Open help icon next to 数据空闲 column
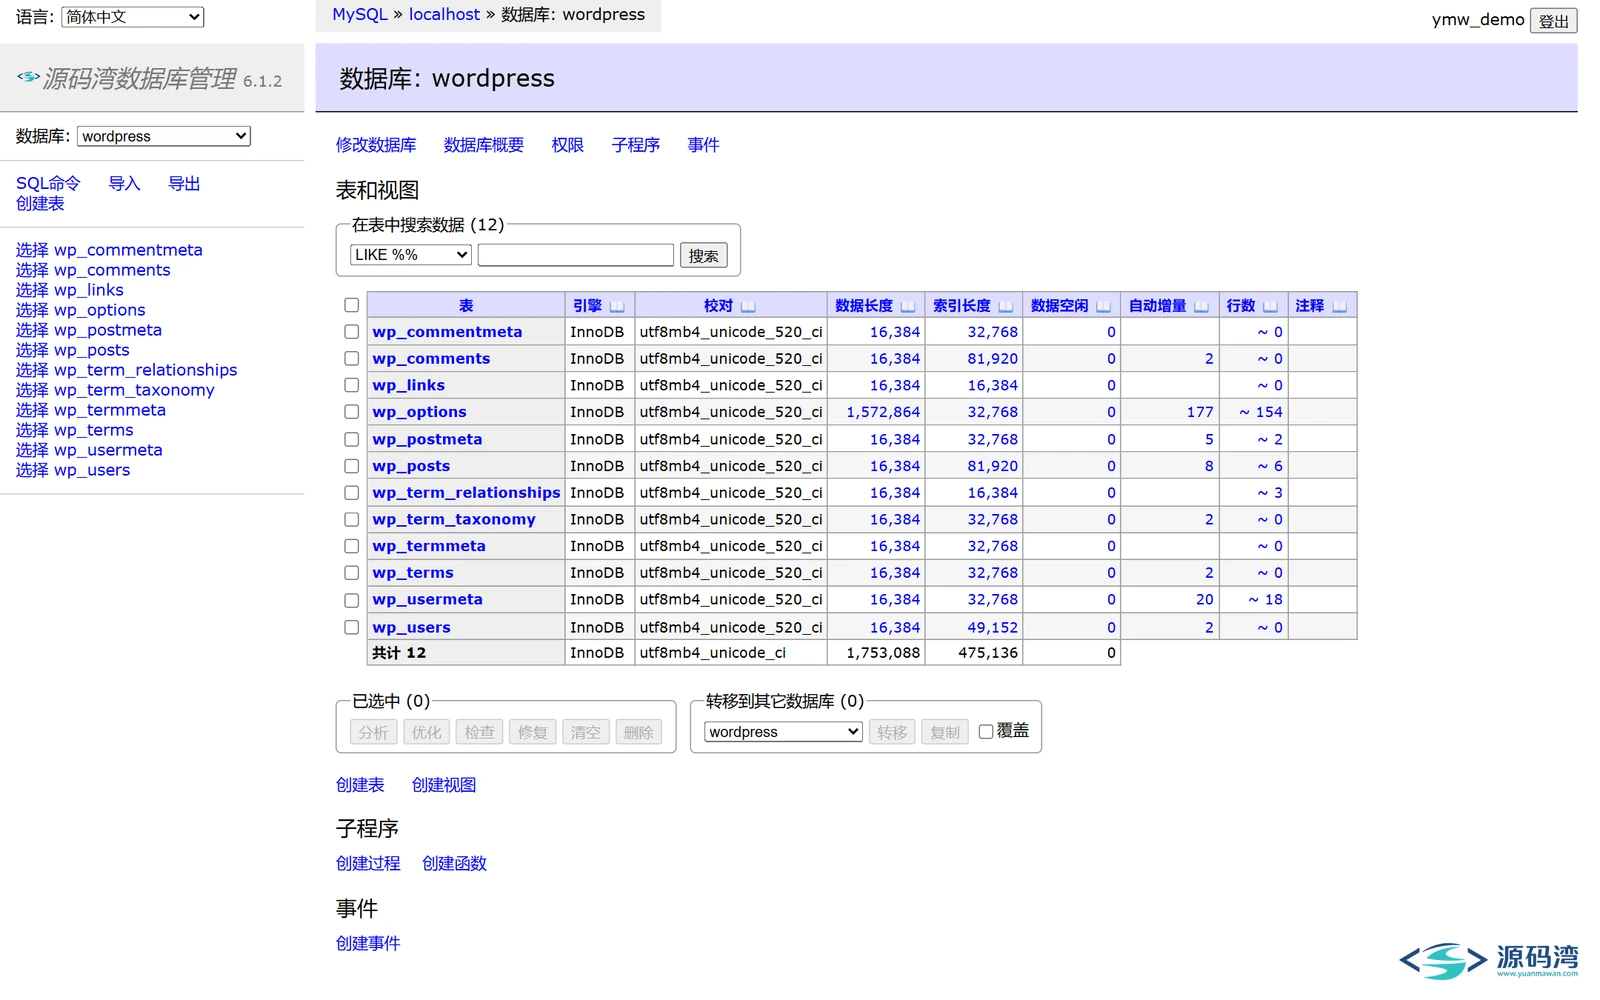This screenshot has height=1000, width=1600. coord(1103,306)
